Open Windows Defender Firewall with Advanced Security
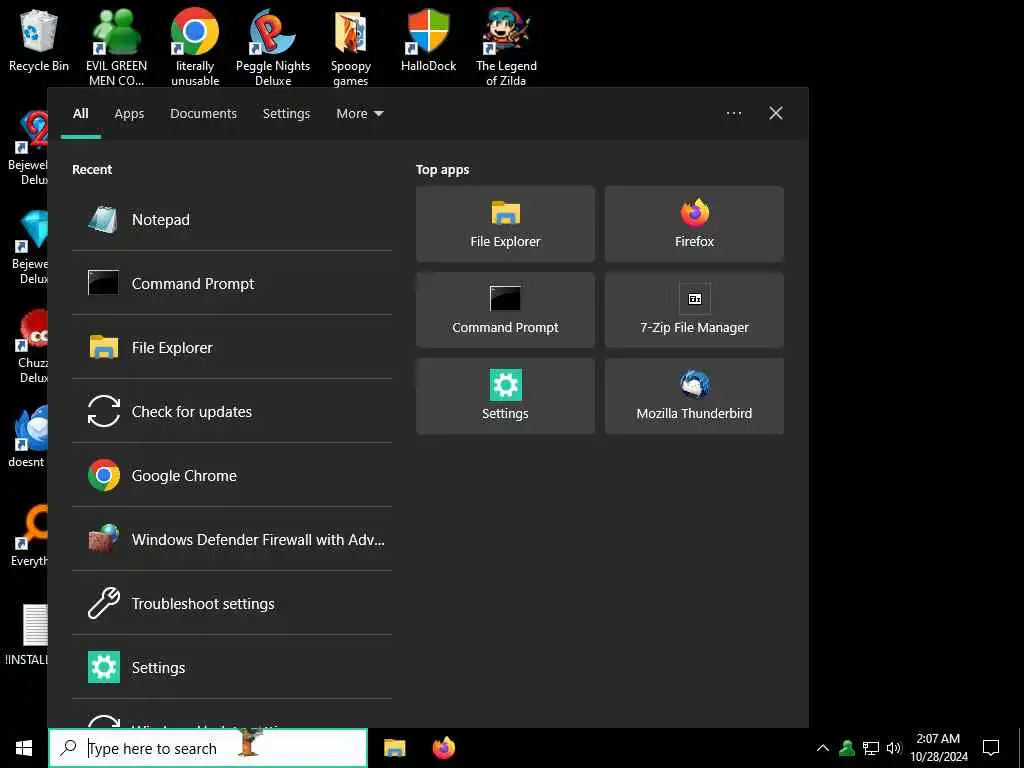The width and height of the screenshot is (1024, 768). [232, 539]
